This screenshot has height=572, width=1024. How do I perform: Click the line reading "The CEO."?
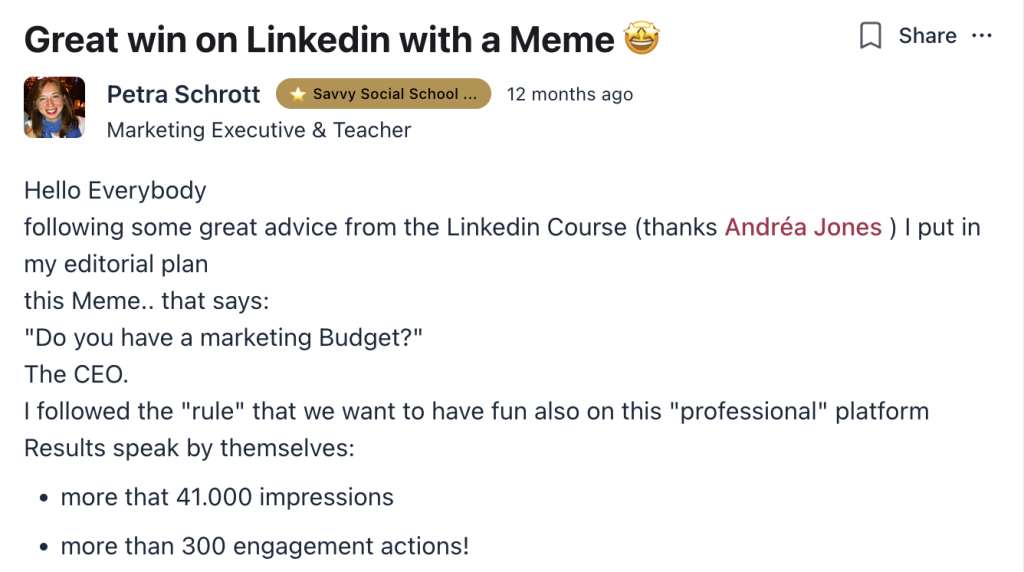pyautogui.click(x=77, y=375)
